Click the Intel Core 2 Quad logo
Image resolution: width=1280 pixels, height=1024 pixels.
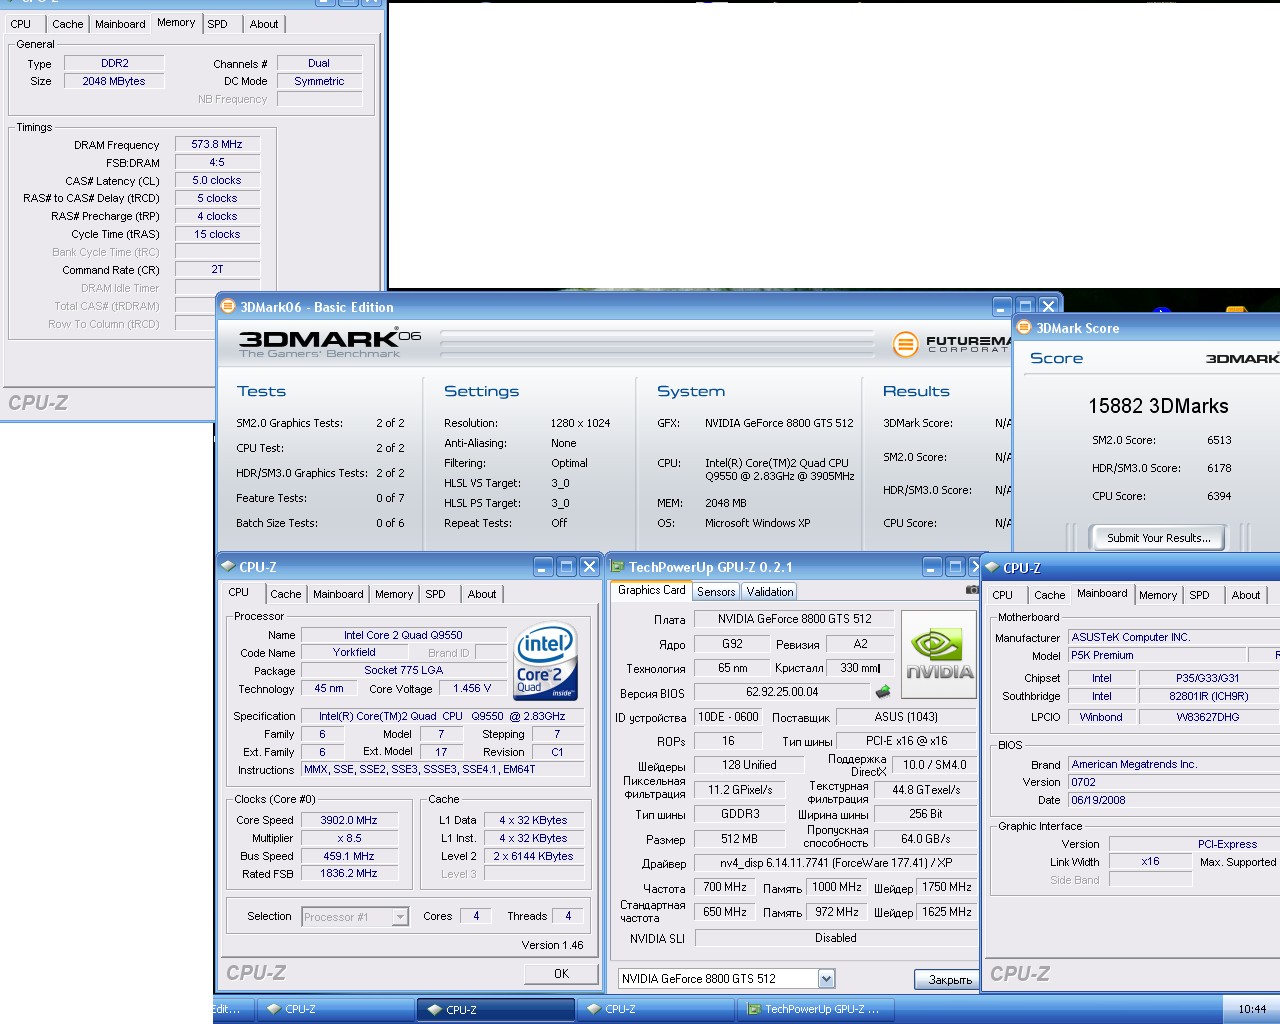tap(545, 661)
